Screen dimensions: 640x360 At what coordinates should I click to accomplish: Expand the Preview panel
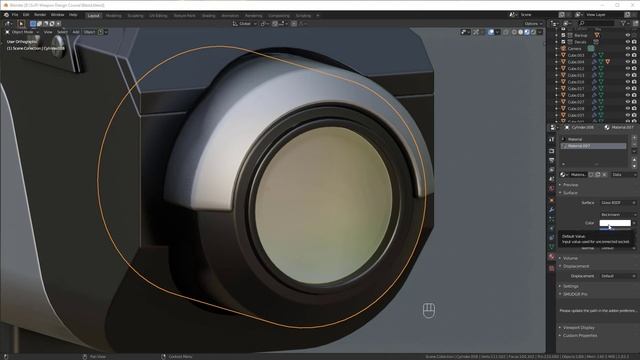point(570,185)
